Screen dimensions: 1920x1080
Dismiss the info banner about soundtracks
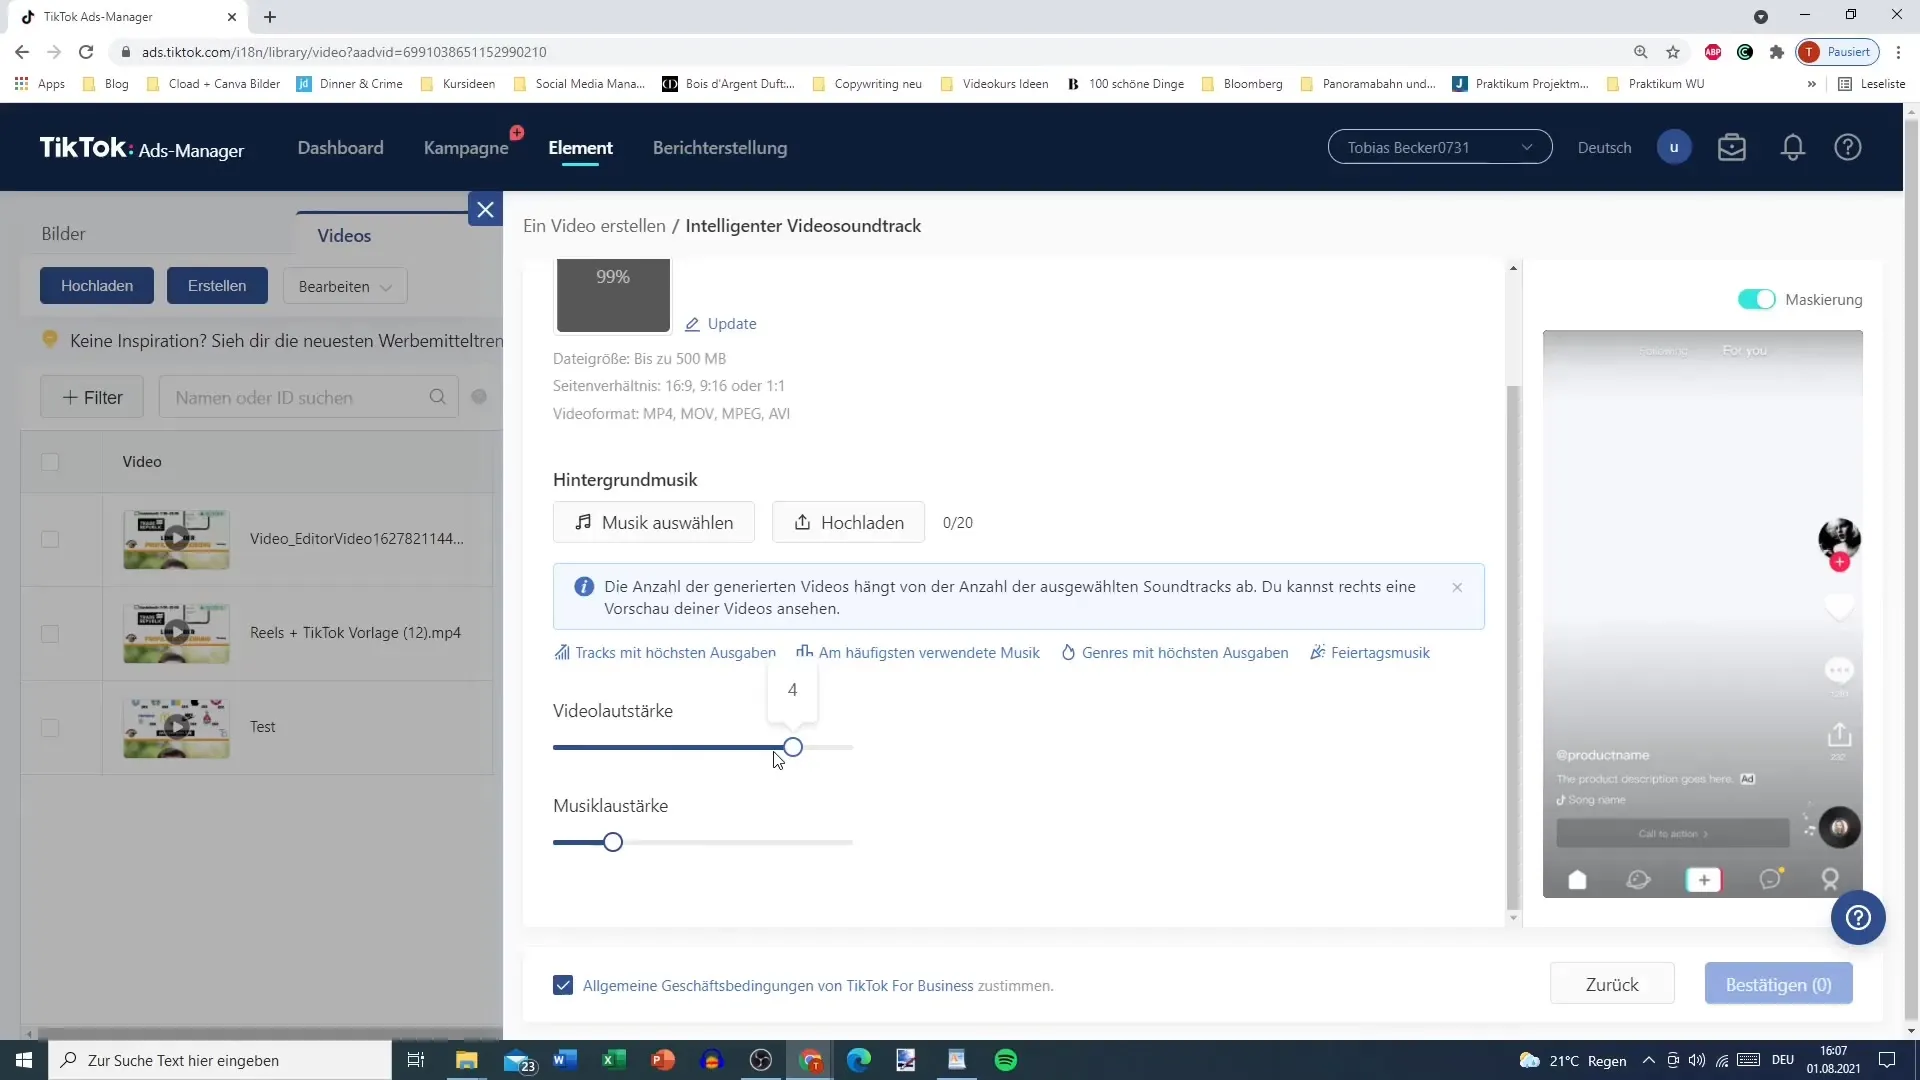tap(1457, 587)
